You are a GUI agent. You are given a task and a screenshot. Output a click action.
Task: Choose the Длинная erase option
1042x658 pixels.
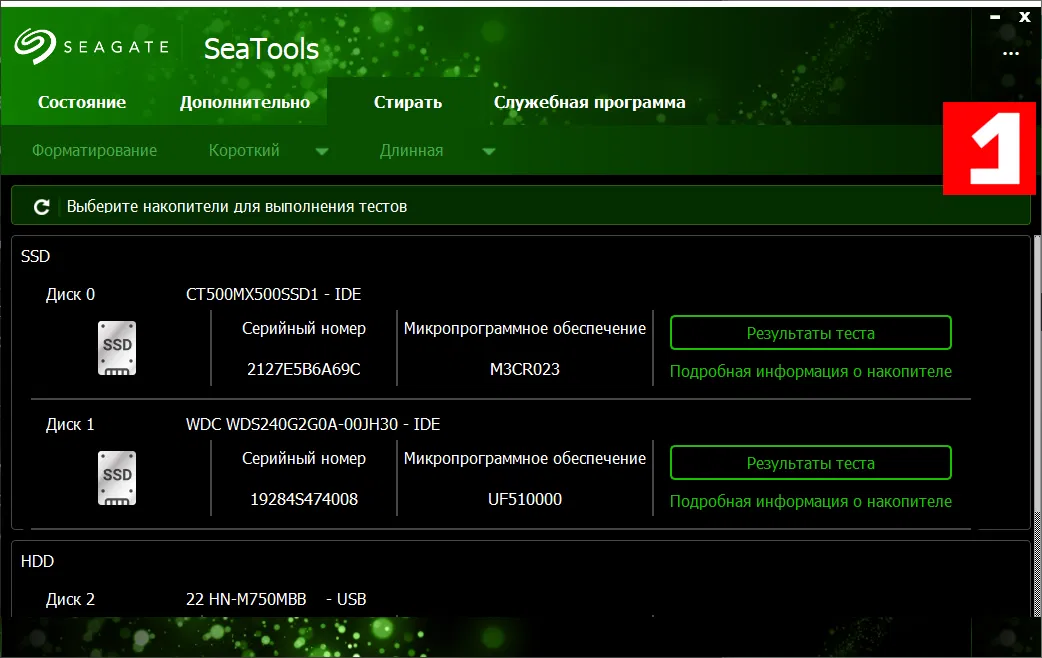pyautogui.click(x=411, y=151)
